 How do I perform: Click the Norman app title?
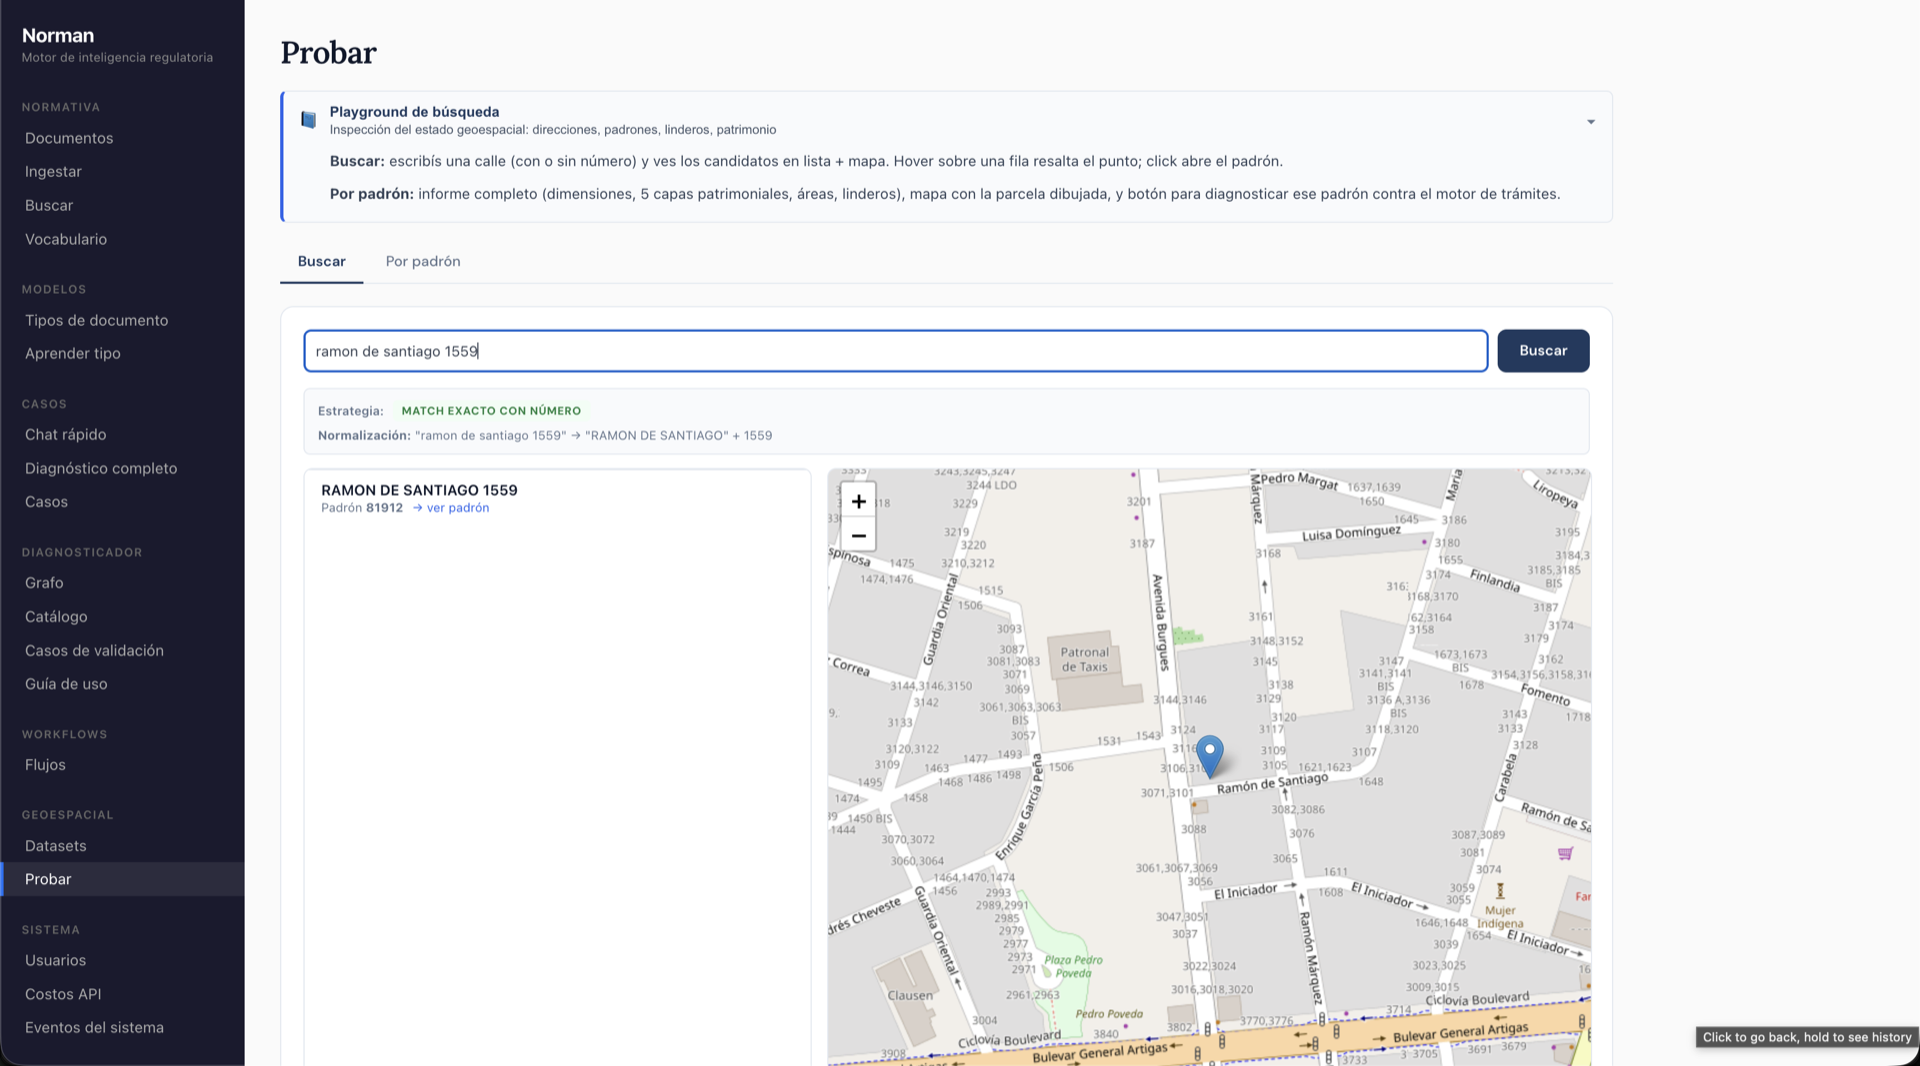tap(58, 35)
